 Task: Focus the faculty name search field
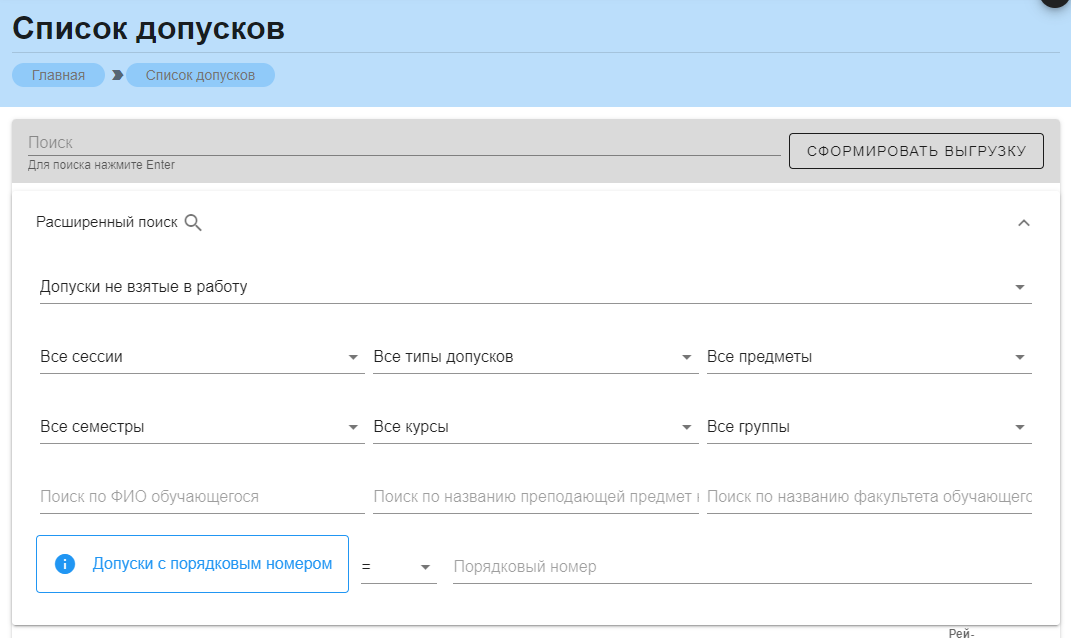(x=868, y=497)
